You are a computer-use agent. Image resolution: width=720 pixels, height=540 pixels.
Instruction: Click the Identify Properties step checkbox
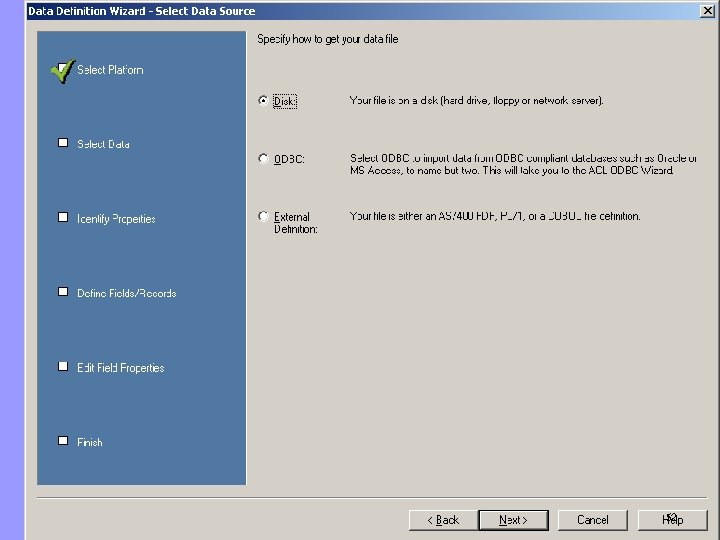tap(63, 217)
